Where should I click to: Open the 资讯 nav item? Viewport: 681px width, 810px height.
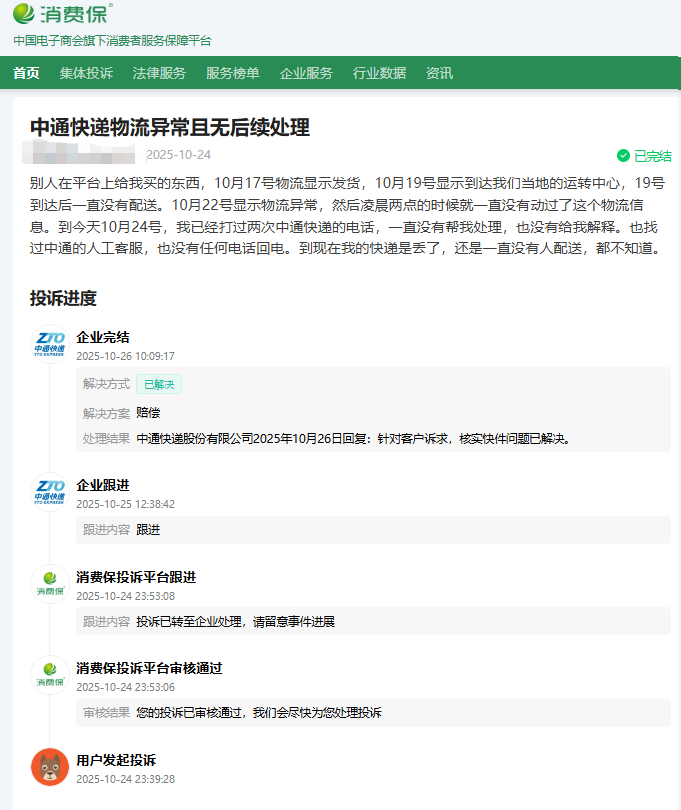point(439,73)
